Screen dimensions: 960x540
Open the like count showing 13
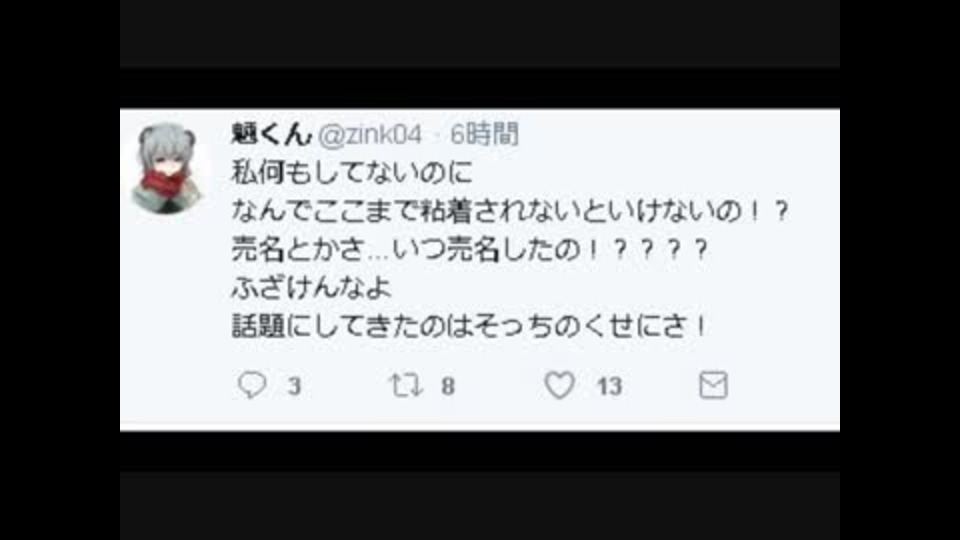pos(609,386)
